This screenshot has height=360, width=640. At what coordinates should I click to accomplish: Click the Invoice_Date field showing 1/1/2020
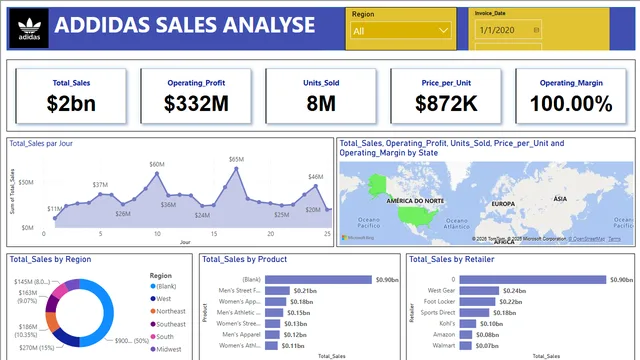point(508,30)
